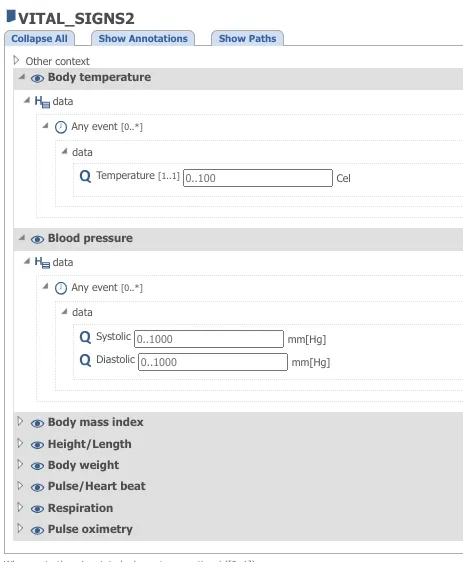The image size is (463, 562).
Task: Toggle the eye icon for Pulse oximetry
Action: [37, 530]
